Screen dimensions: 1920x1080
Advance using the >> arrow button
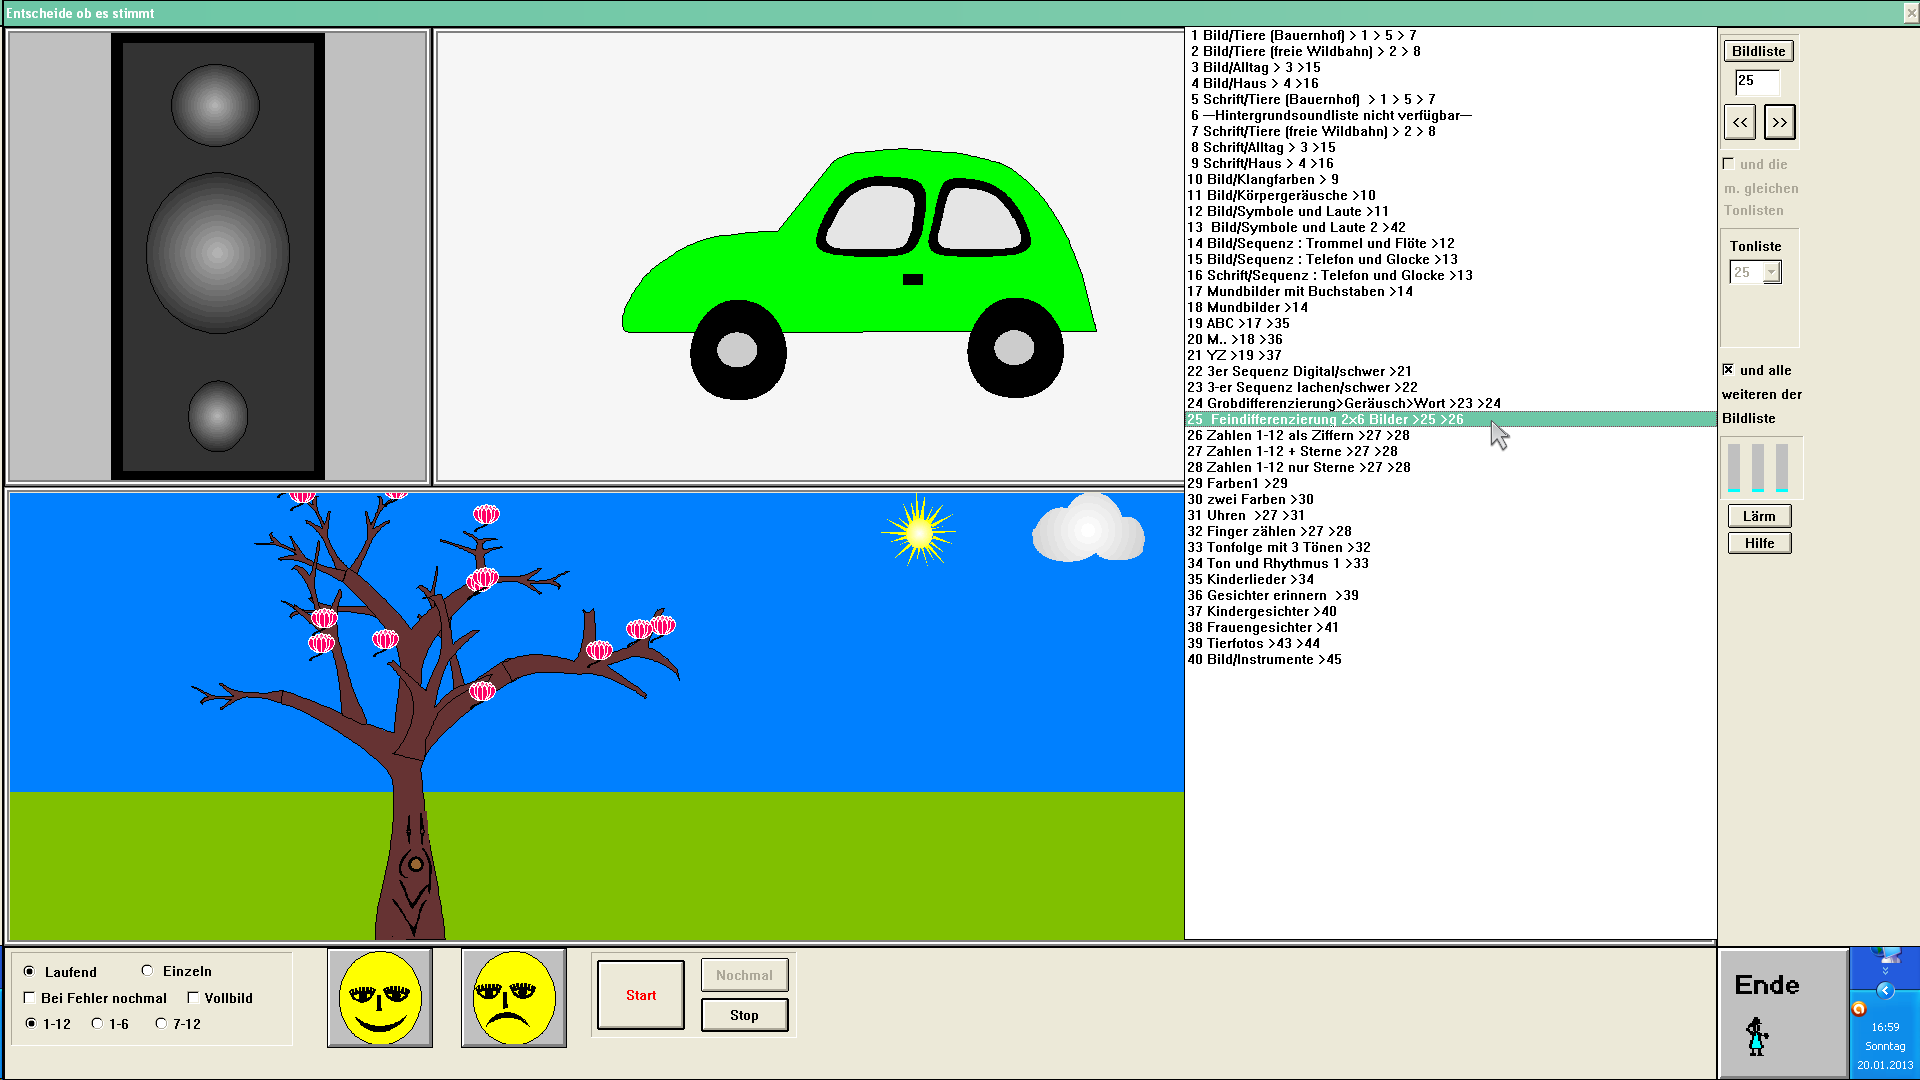pyautogui.click(x=1780, y=121)
